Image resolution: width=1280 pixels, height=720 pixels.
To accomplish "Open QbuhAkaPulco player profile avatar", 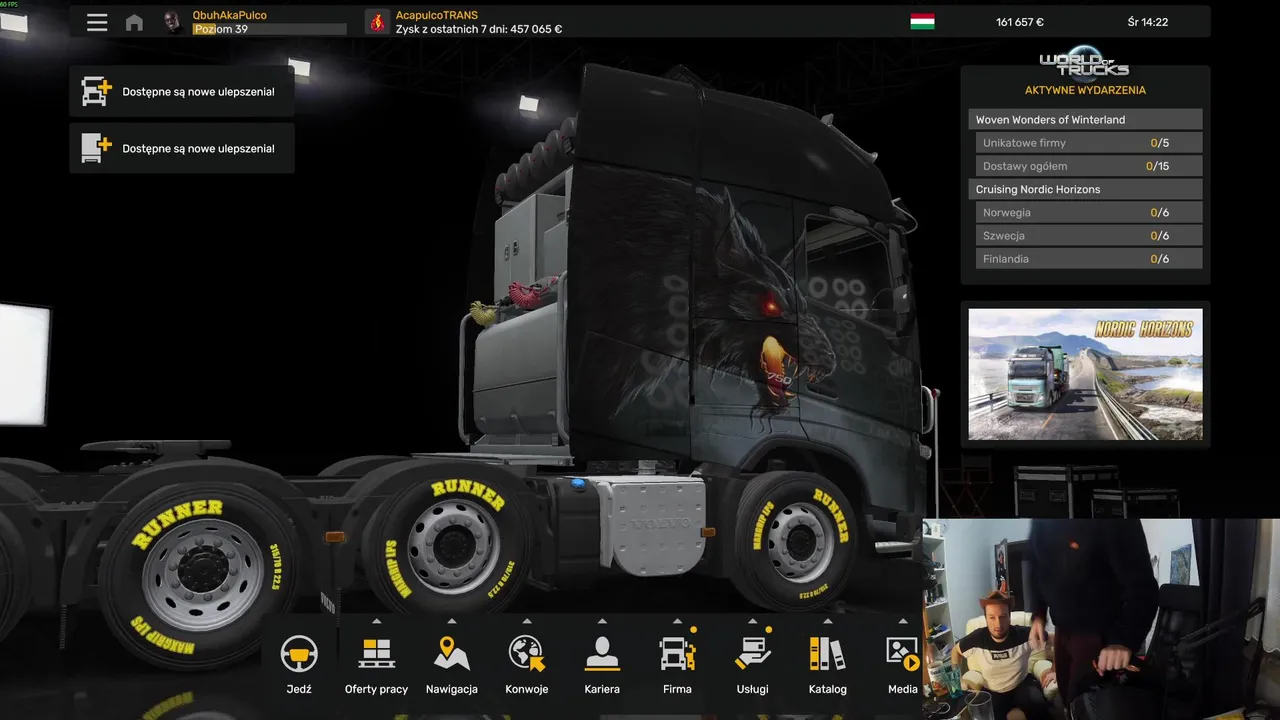I will click(x=172, y=22).
